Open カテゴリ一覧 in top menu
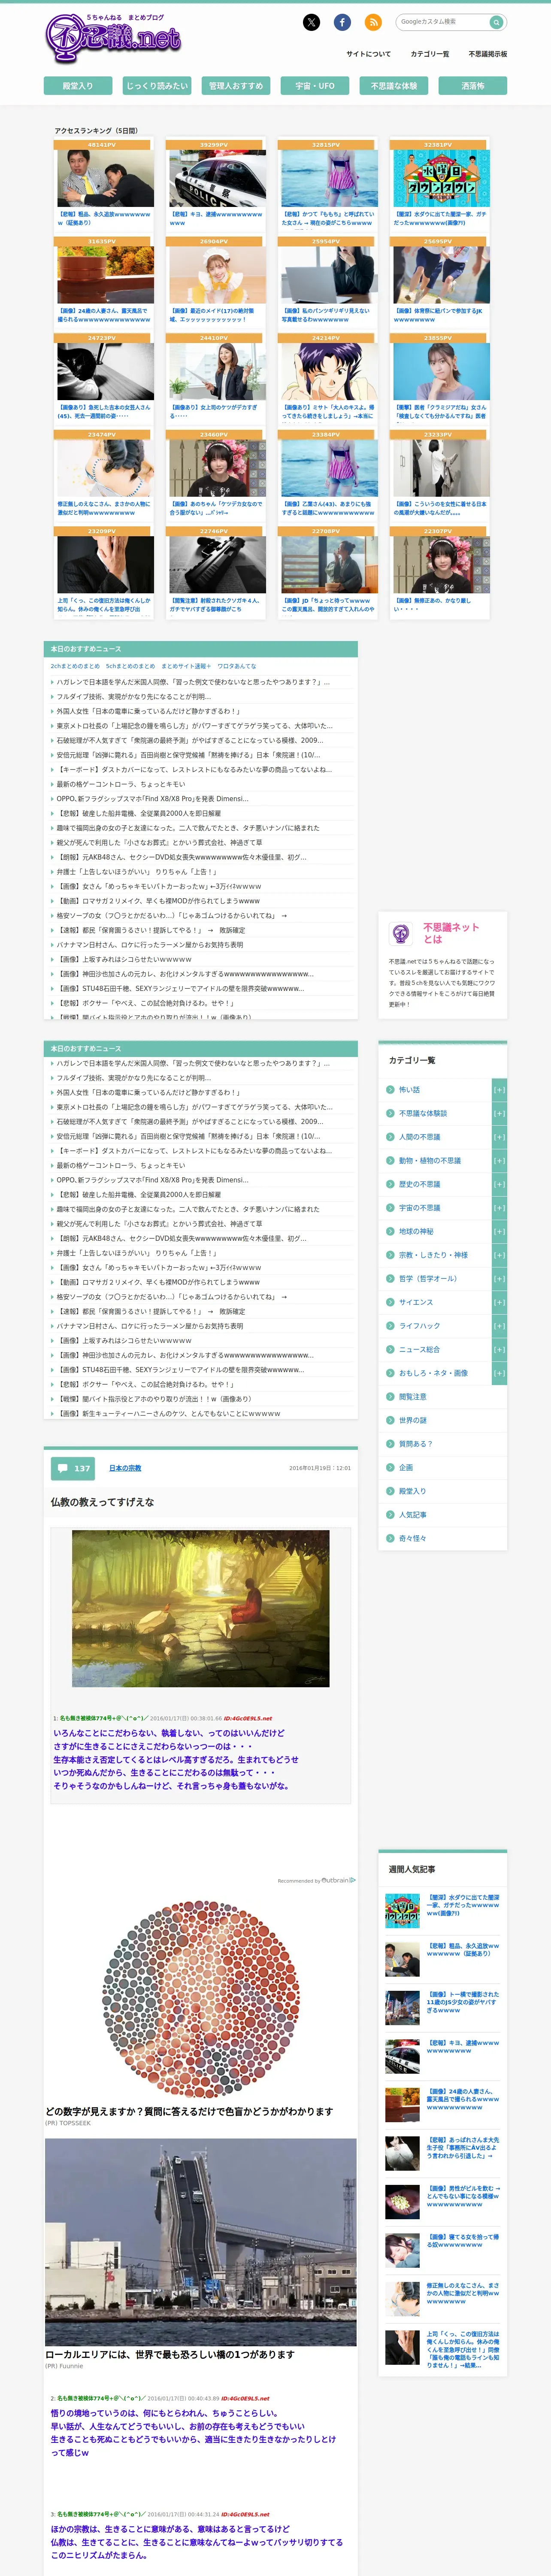 429,54
